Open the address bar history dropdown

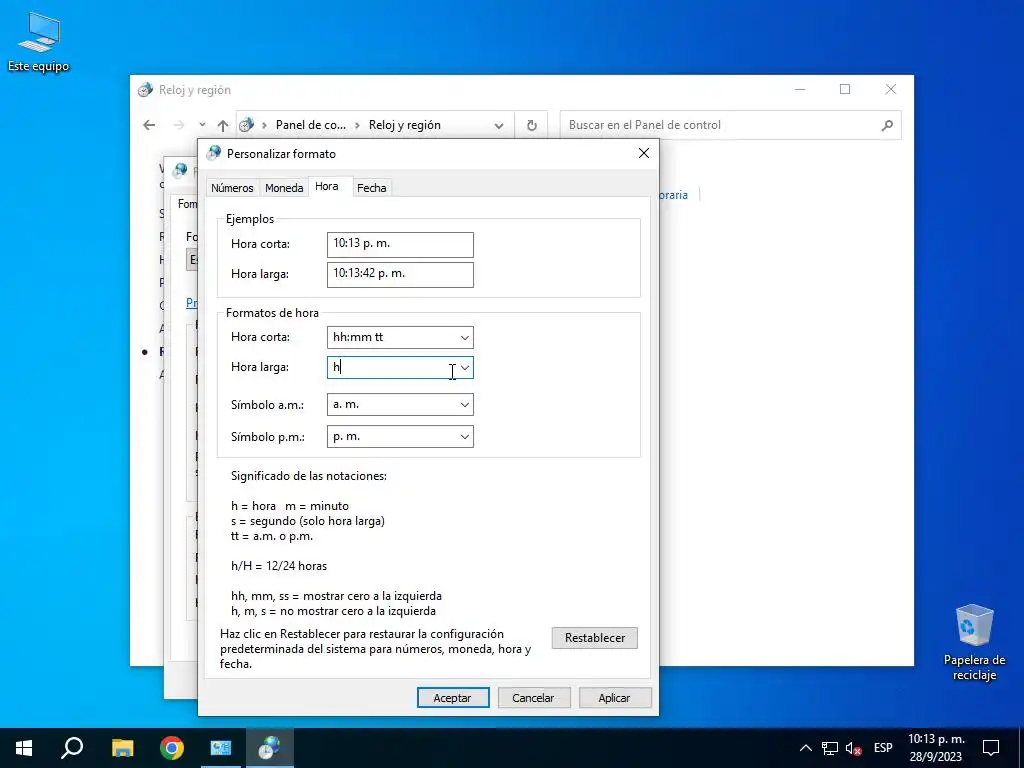(499, 125)
